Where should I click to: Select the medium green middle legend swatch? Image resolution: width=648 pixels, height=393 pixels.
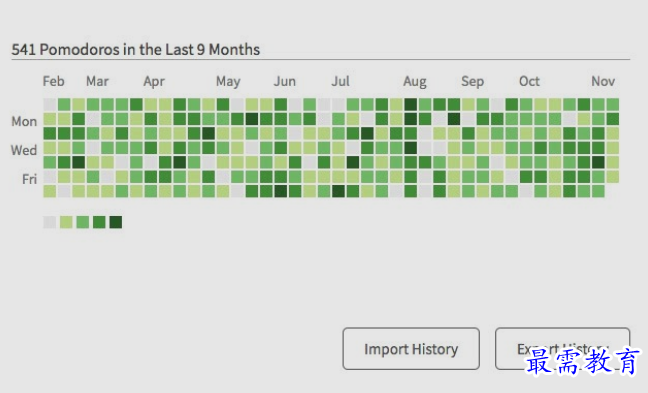pos(83,222)
